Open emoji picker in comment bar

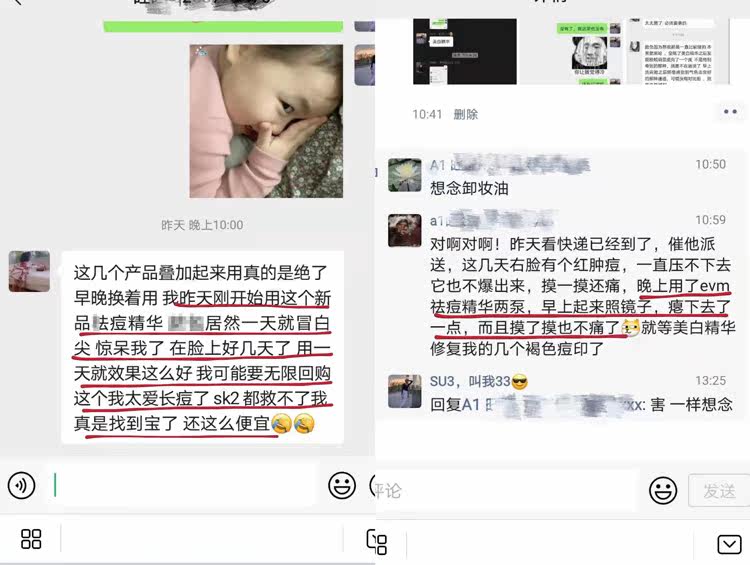662,490
